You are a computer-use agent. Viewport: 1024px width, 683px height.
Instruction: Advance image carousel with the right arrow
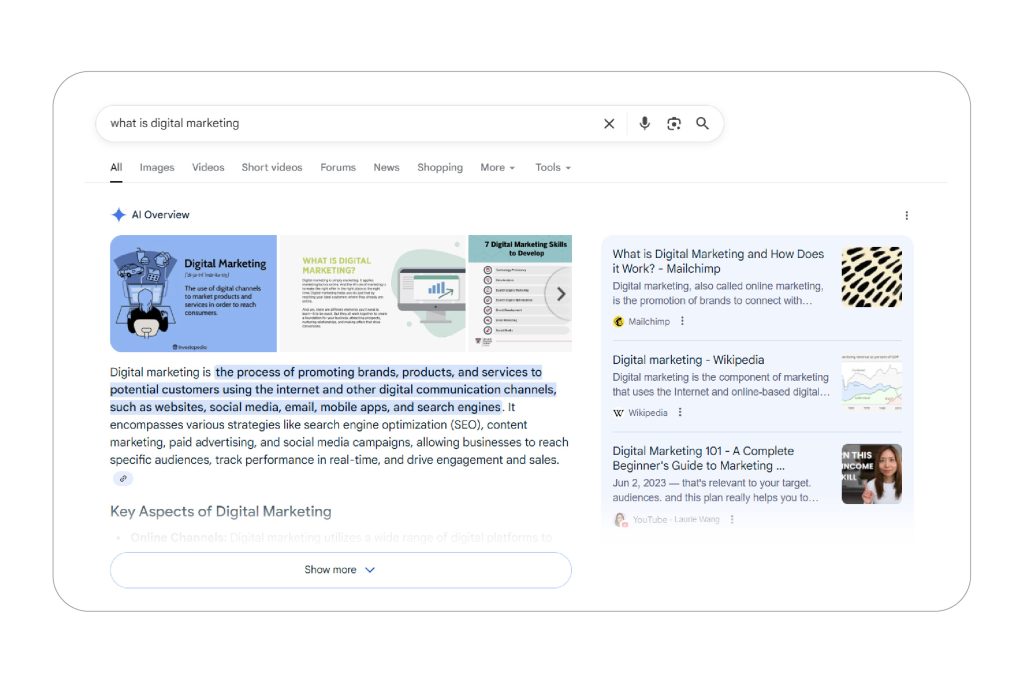[560, 294]
